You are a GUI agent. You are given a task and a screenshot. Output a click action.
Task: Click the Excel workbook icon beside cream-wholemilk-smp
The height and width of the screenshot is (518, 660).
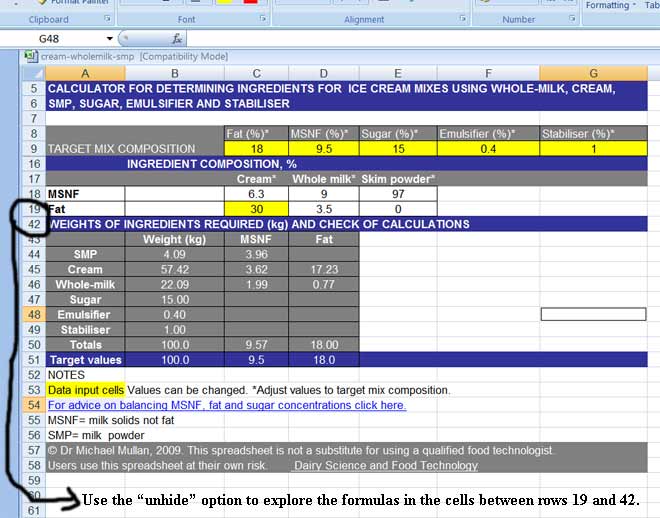[31, 56]
